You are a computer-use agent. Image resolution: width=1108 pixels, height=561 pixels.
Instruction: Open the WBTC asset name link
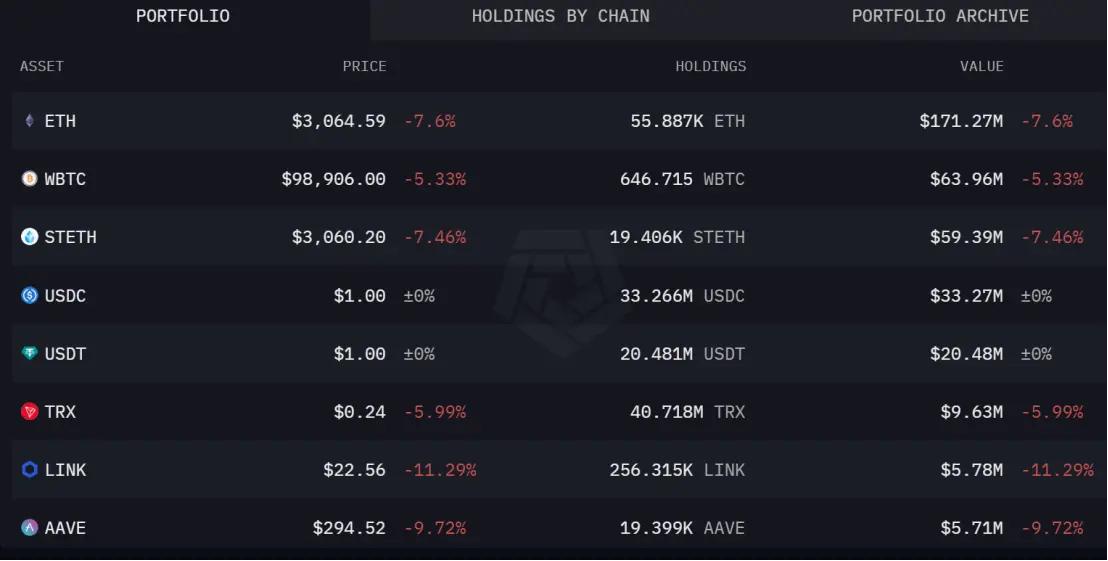[x=65, y=179]
